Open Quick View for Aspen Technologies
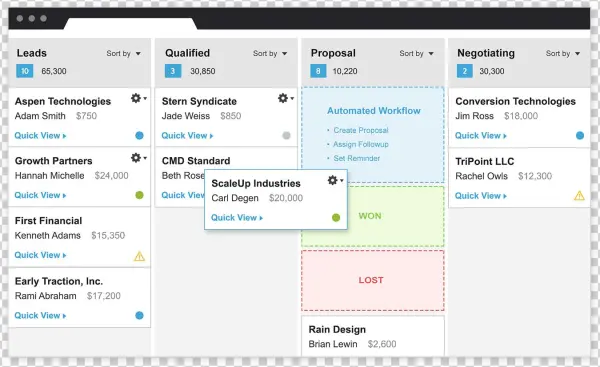The width and height of the screenshot is (600, 367). pos(40,135)
